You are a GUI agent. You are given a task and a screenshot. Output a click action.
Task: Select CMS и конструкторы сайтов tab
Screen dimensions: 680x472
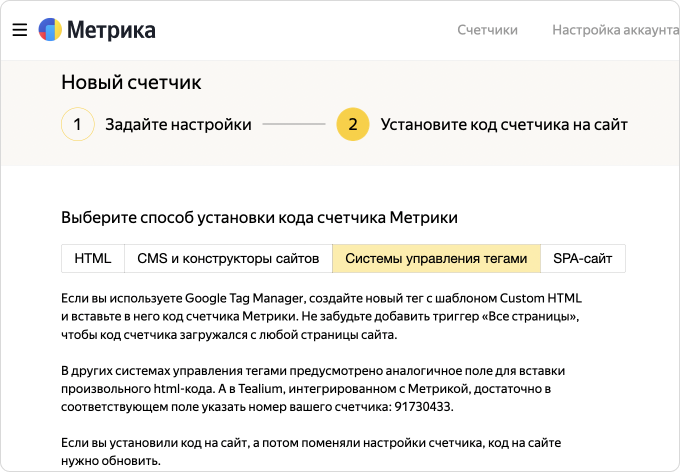(x=228, y=259)
